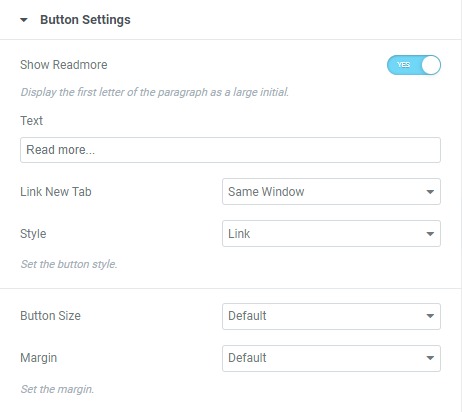Click the caret arrow in the Style box

click(x=430, y=234)
